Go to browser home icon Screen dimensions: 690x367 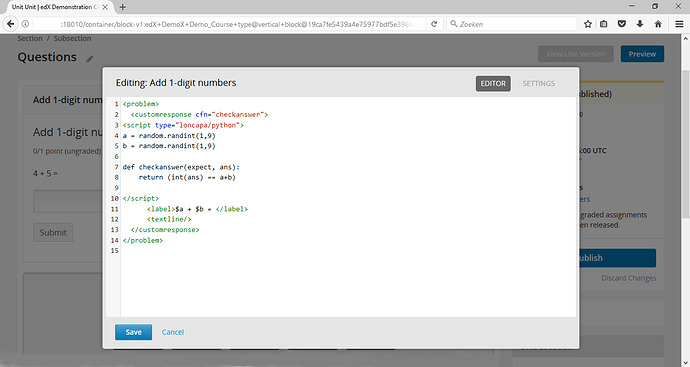pyautogui.click(x=658, y=24)
